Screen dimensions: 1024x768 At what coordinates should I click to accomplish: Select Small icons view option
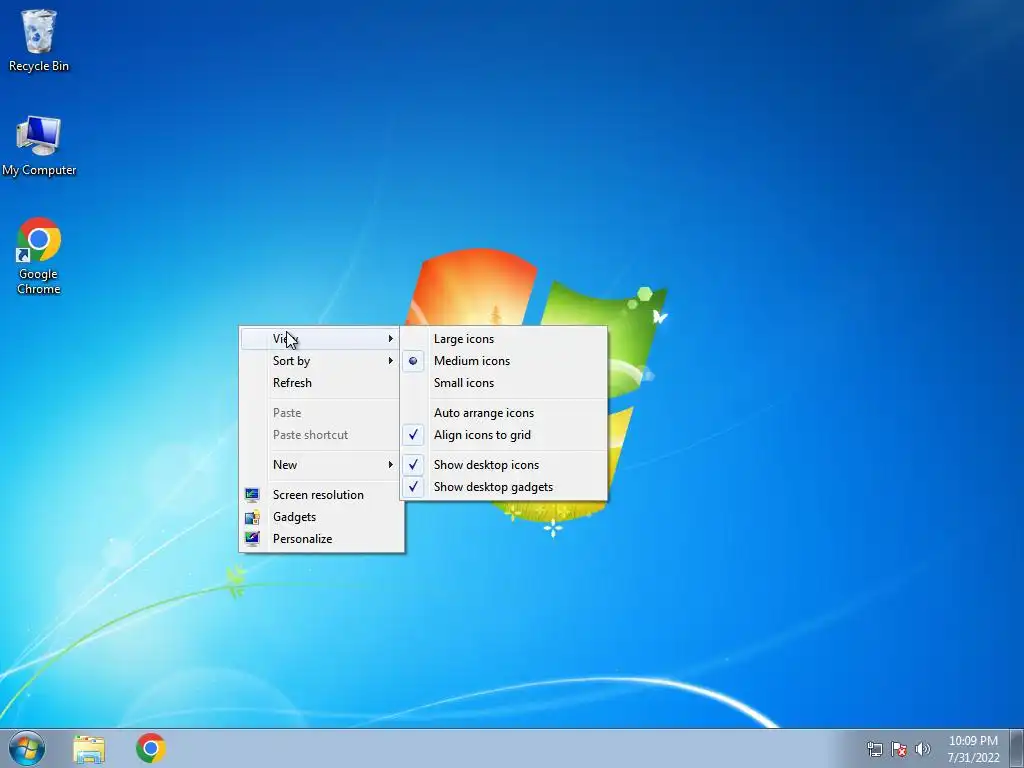click(x=504, y=383)
